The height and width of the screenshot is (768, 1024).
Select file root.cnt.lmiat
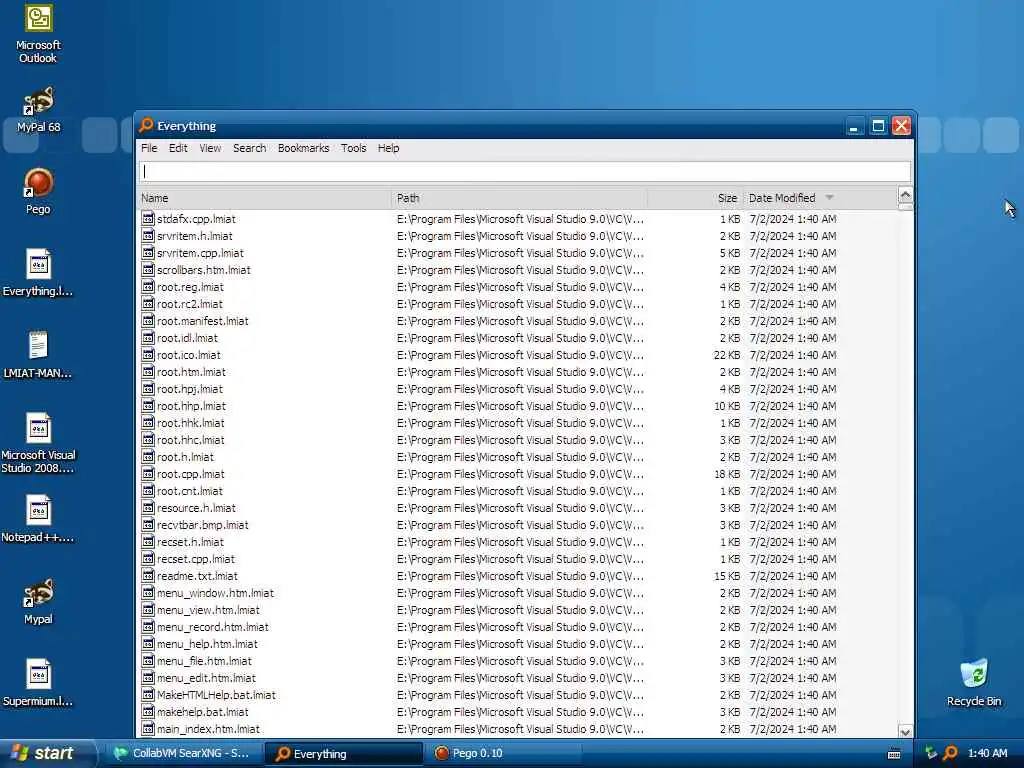click(x=189, y=490)
